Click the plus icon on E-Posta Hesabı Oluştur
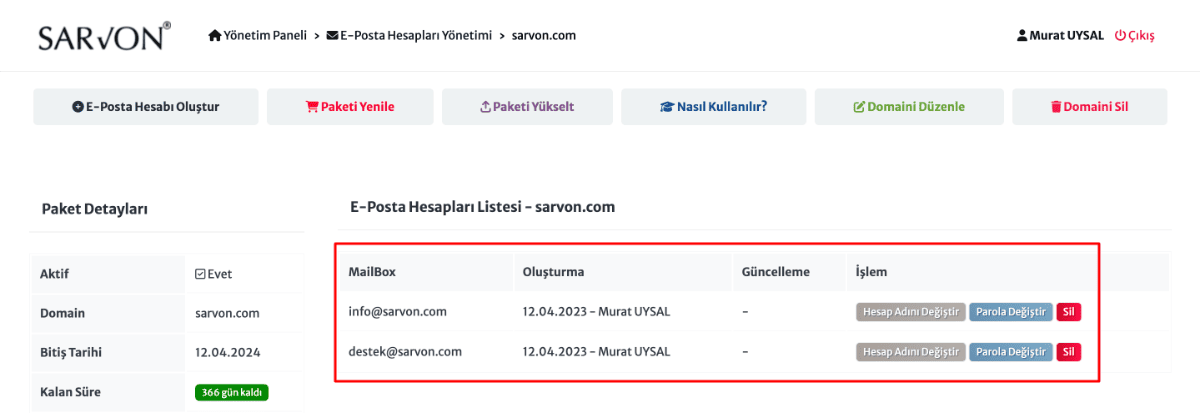 78,107
